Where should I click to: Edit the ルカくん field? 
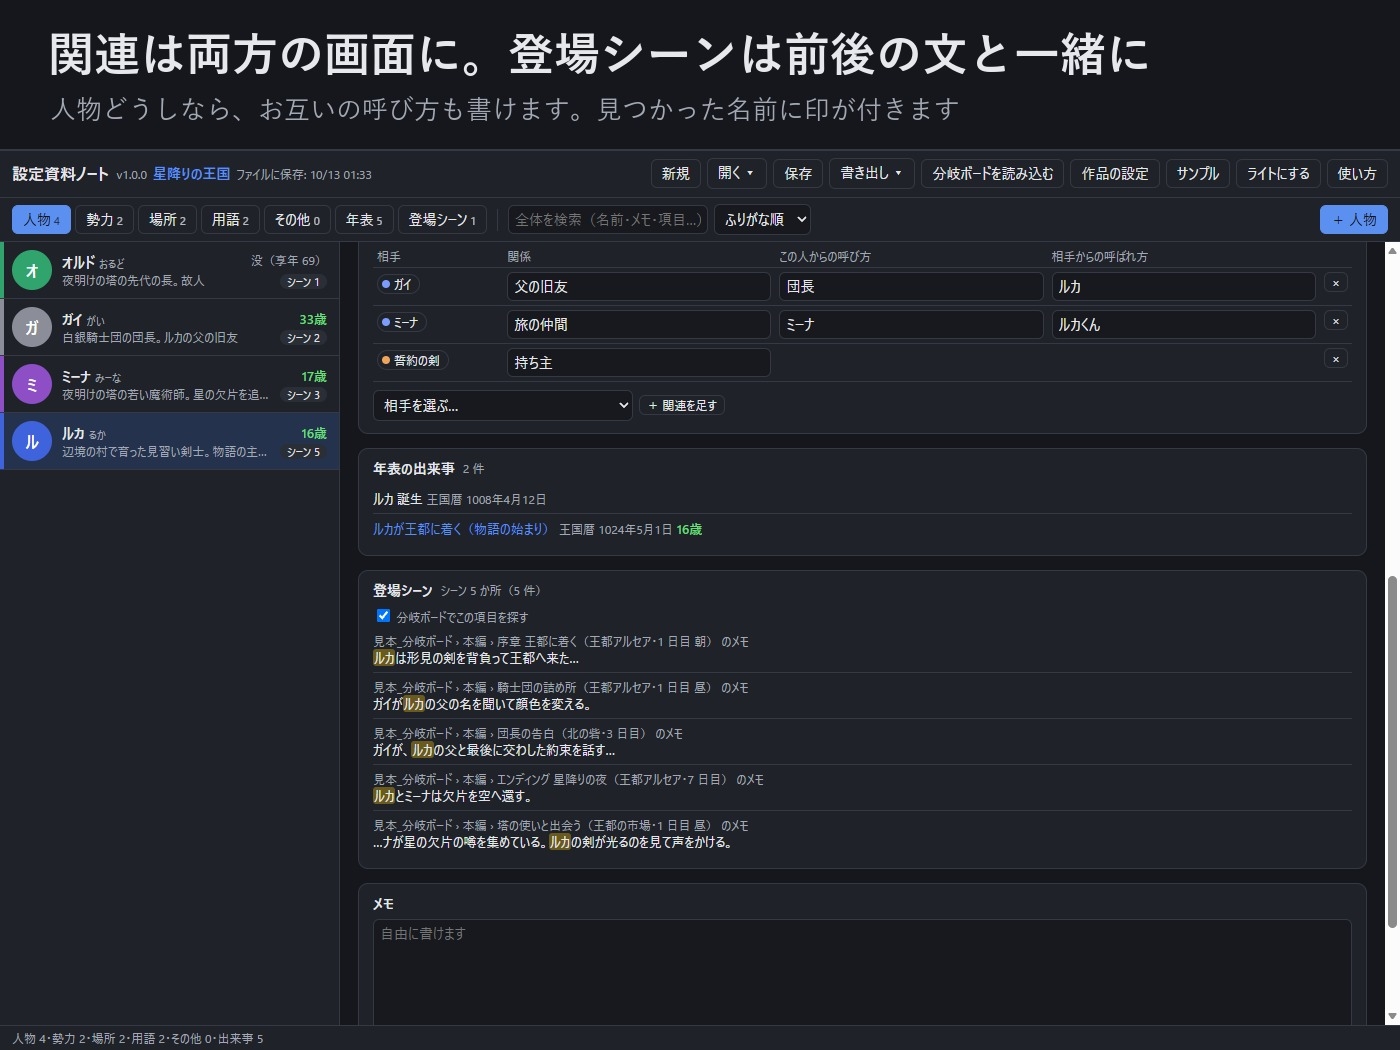(x=1183, y=324)
